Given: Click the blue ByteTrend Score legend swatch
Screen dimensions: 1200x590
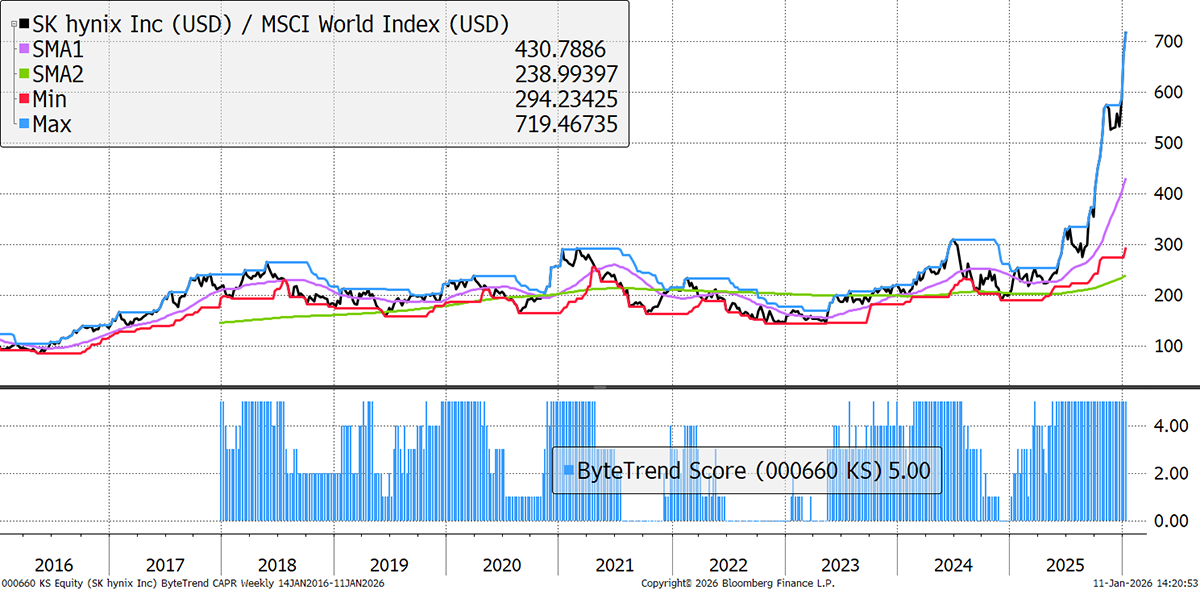Looking at the screenshot, I should 569,470.
